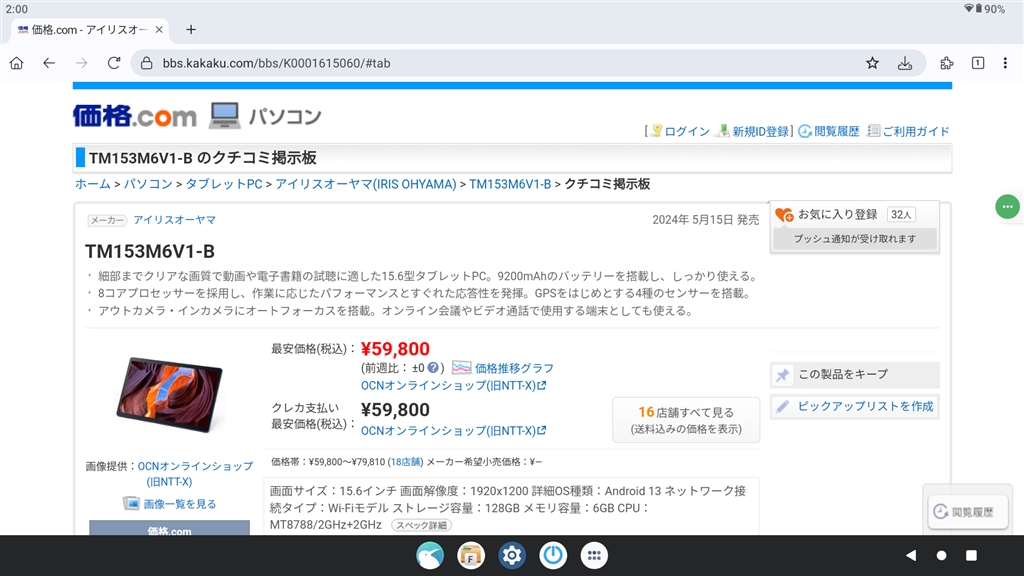Click the power icon in taskbar
The width and height of the screenshot is (1024, 576).
coord(553,555)
